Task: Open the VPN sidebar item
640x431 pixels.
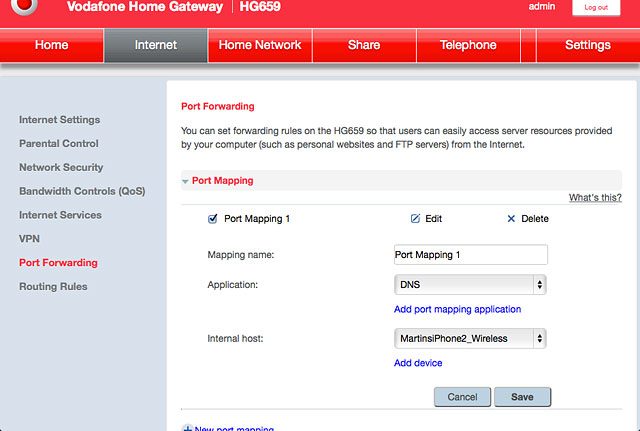Action: pyautogui.click(x=29, y=239)
